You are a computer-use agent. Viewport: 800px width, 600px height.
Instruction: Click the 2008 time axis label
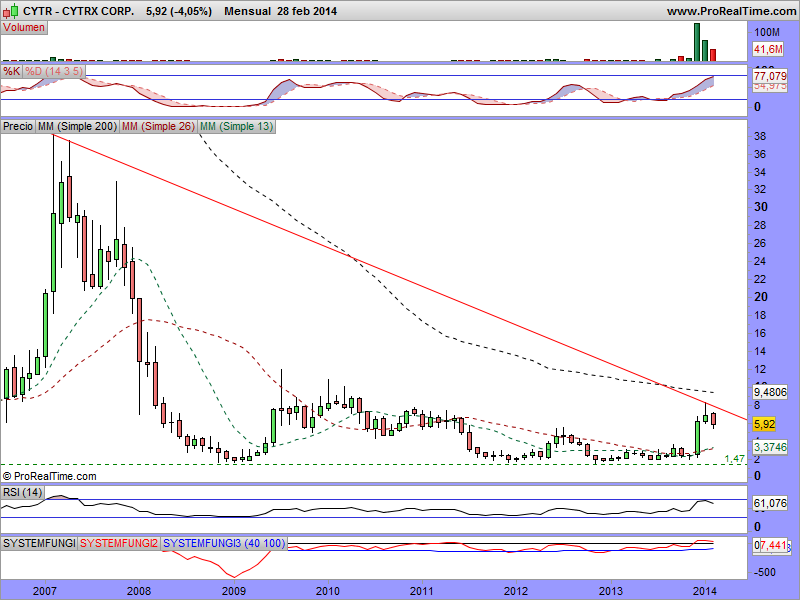click(x=139, y=591)
